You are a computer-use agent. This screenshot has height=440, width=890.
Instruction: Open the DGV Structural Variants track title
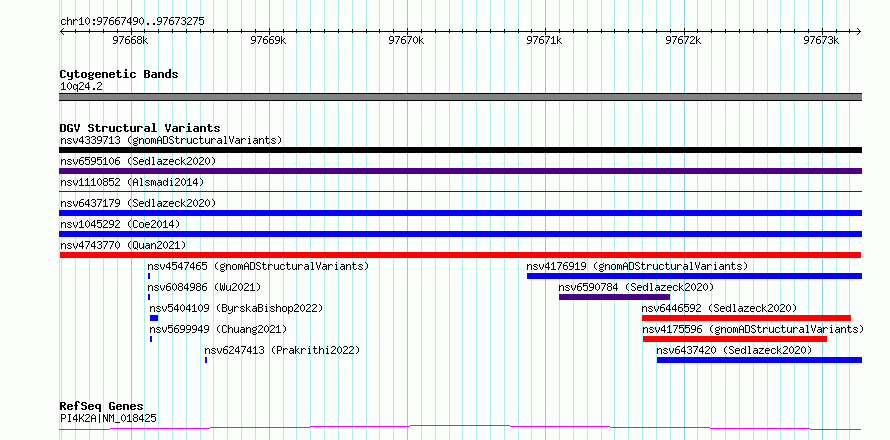[x=140, y=128]
